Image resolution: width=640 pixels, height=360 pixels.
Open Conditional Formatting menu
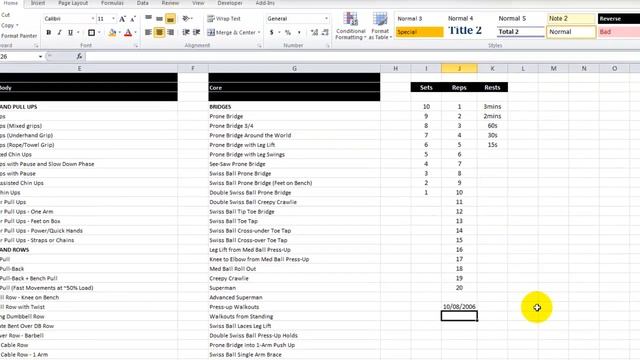(x=351, y=26)
